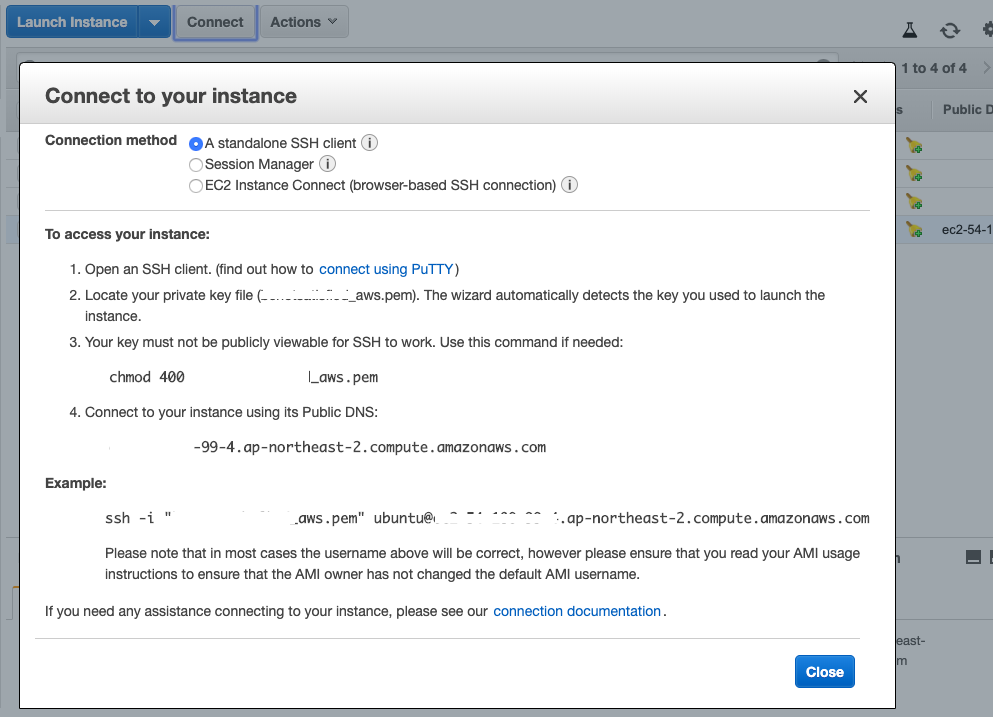Close the Connect dialog with X
Viewport: 993px width, 717px height.
pyautogui.click(x=860, y=96)
